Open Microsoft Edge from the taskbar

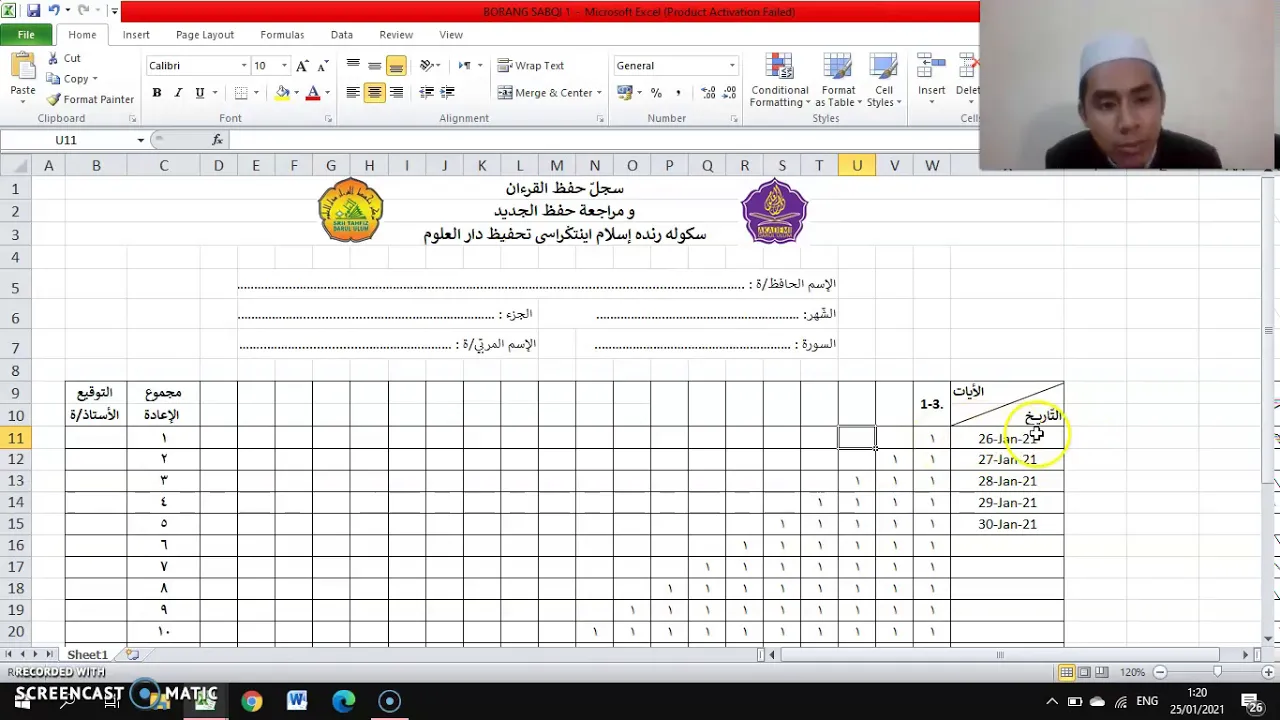point(343,701)
